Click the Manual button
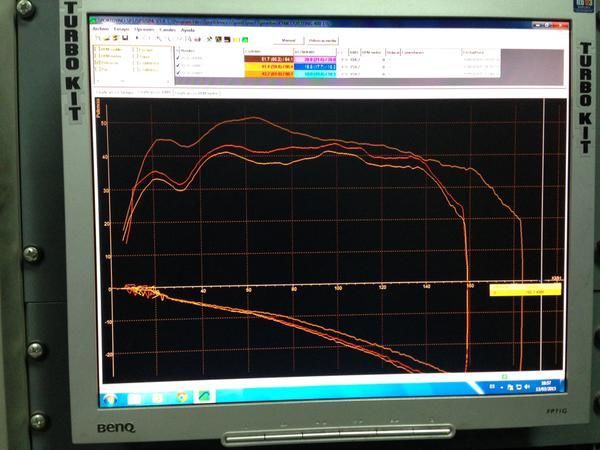Screen dimensions: 600x450 coord(289,41)
